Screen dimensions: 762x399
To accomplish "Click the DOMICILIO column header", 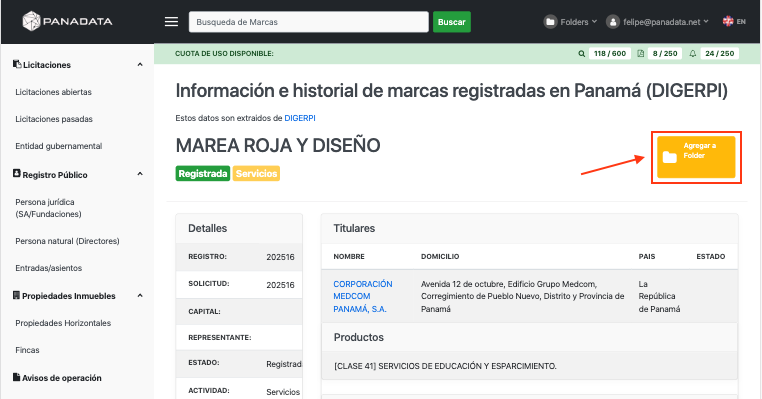I will [x=440, y=256].
